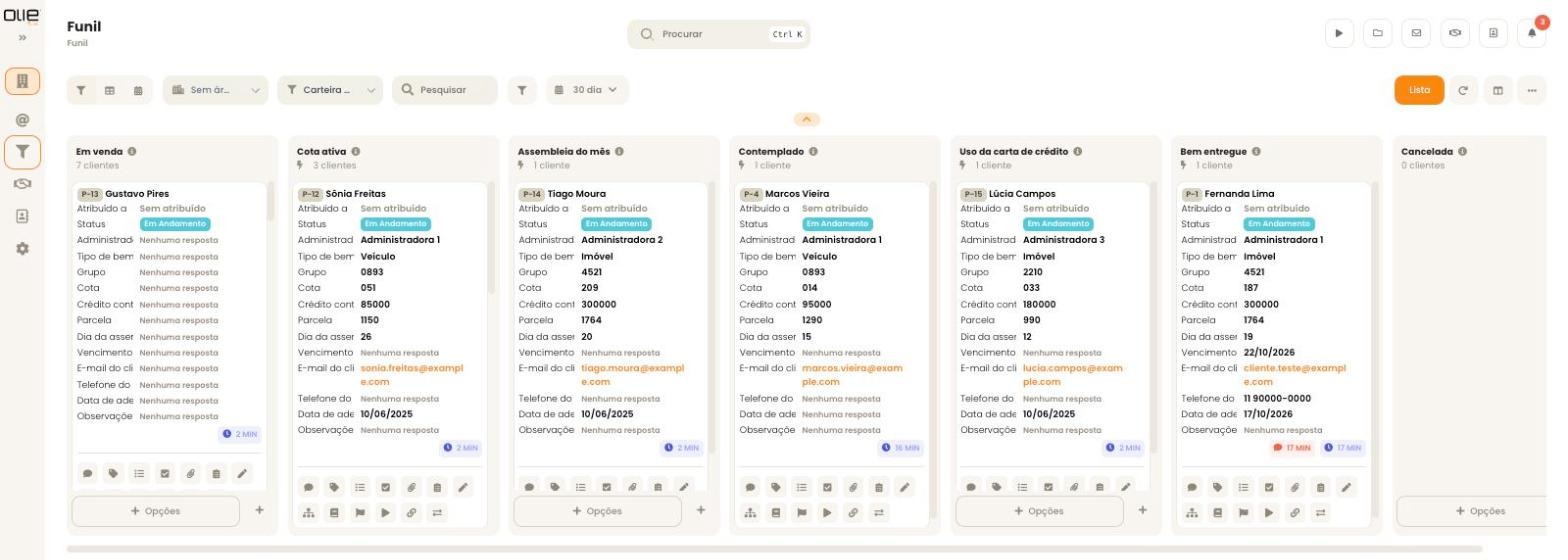Image resolution: width=1568 pixels, height=560 pixels.
Task: Click the horizontal scrollbar at the board bottom
Action: point(775,549)
